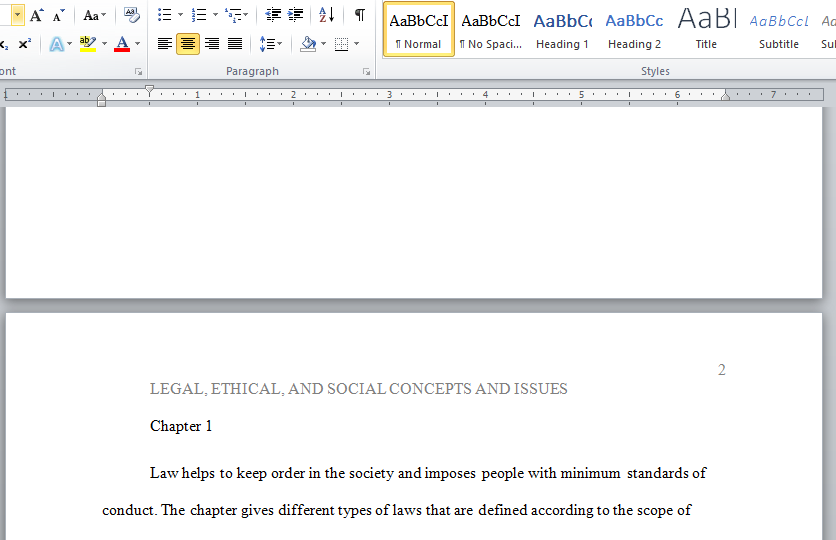The width and height of the screenshot is (836, 540).
Task: Align text left
Action: (x=165, y=44)
